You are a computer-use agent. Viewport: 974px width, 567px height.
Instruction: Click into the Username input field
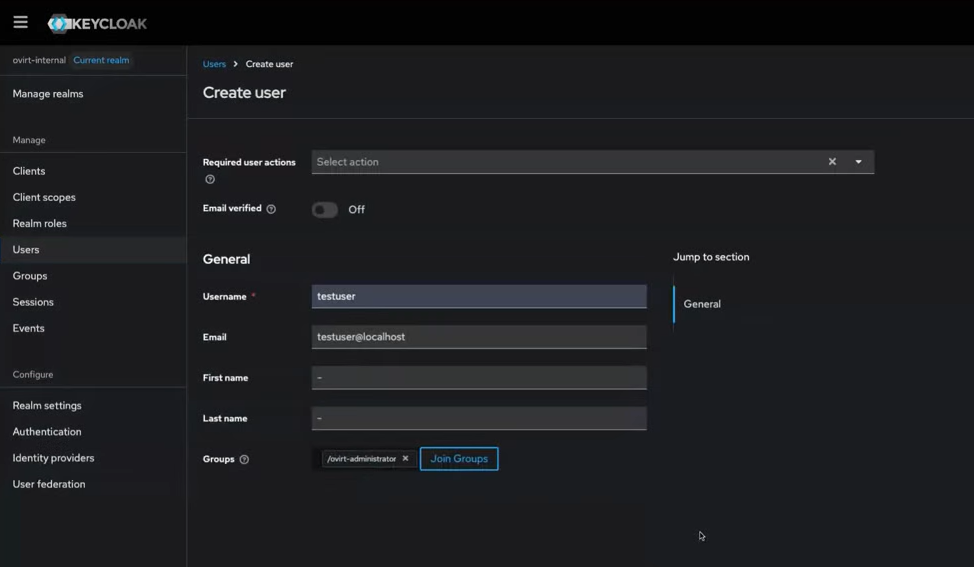pyautogui.click(x=479, y=296)
